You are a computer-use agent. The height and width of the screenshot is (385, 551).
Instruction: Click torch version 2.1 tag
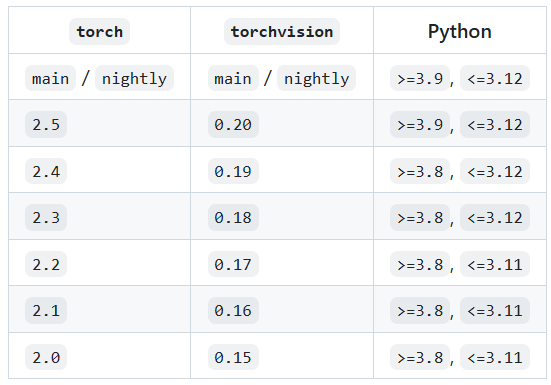(x=46, y=311)
